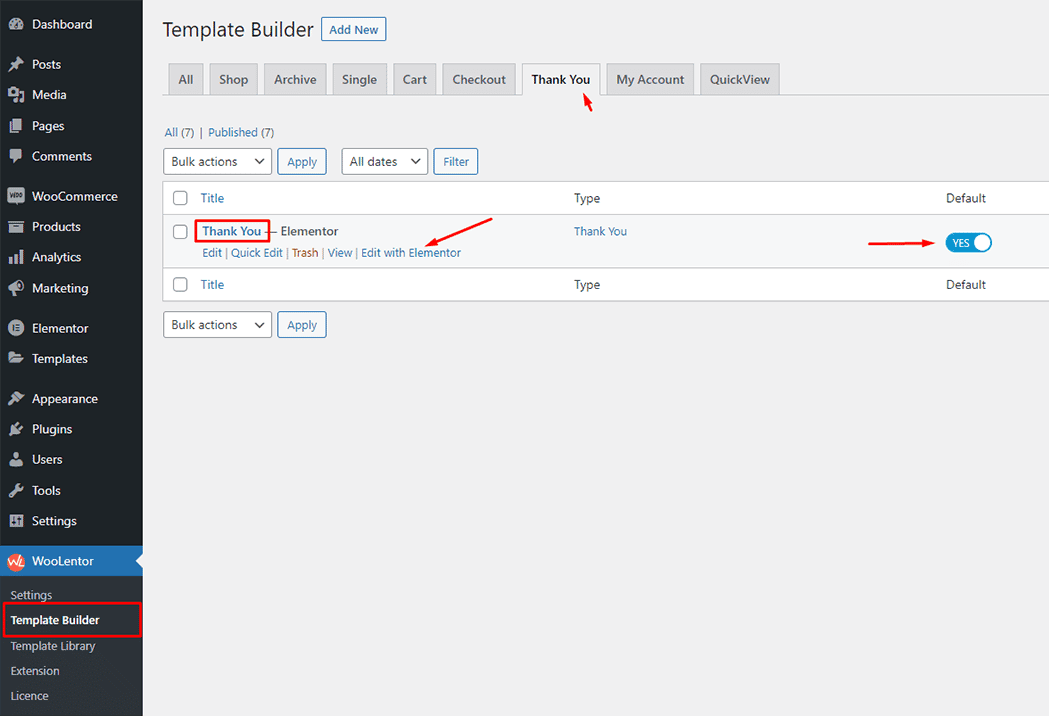Click Trash under Thank You template

point(305,253)
